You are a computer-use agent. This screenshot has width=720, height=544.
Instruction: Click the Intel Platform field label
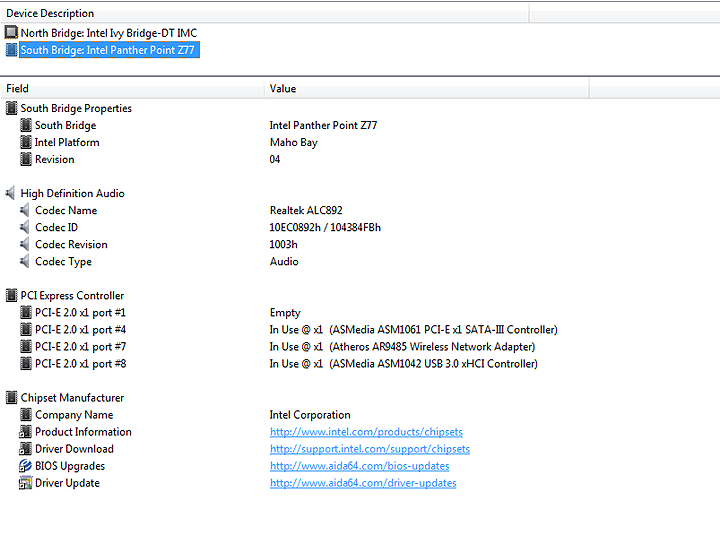(x=67, y=142)
